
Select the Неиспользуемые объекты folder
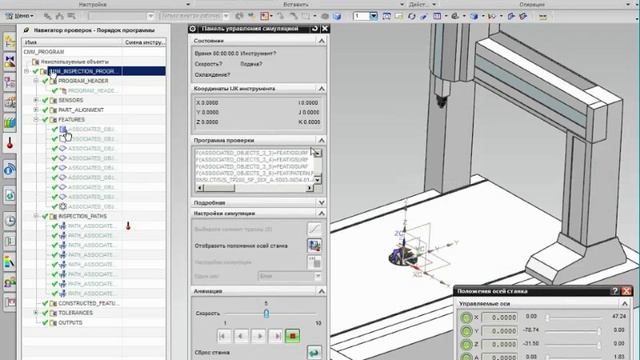pos(74,62)
